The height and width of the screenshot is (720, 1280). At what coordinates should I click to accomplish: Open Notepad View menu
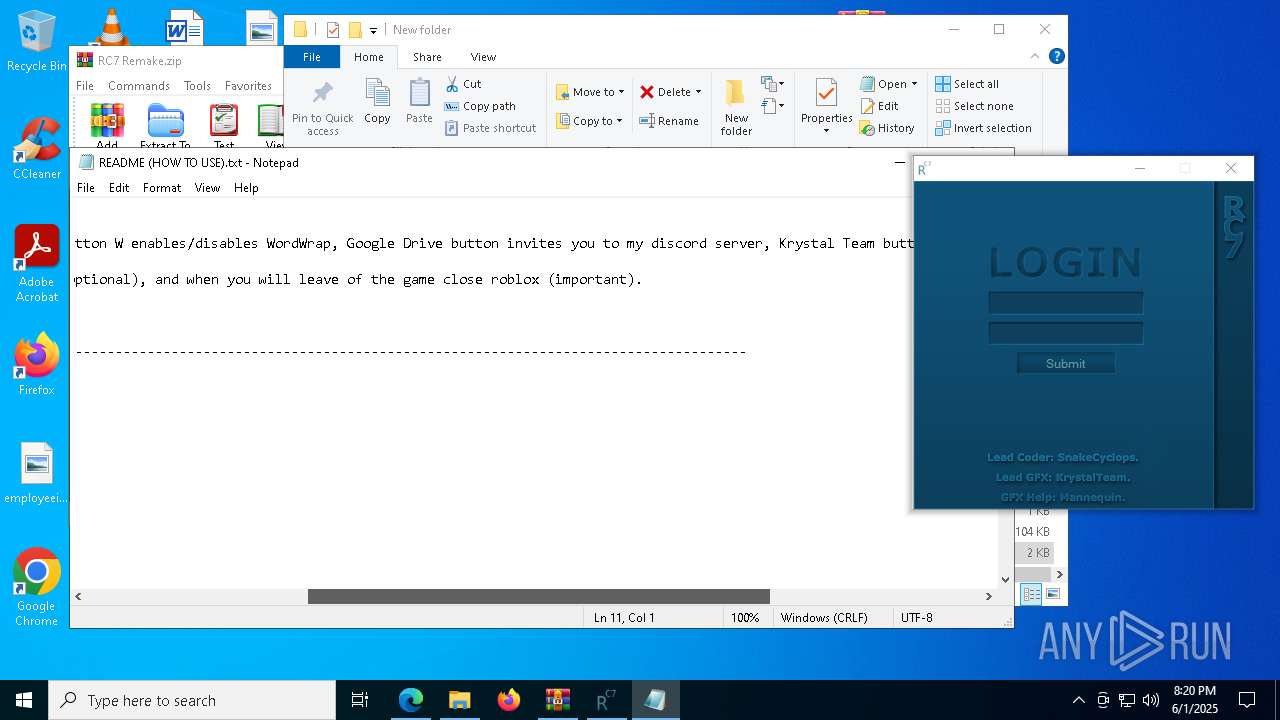pyautogui.click(x=207, y=187)
